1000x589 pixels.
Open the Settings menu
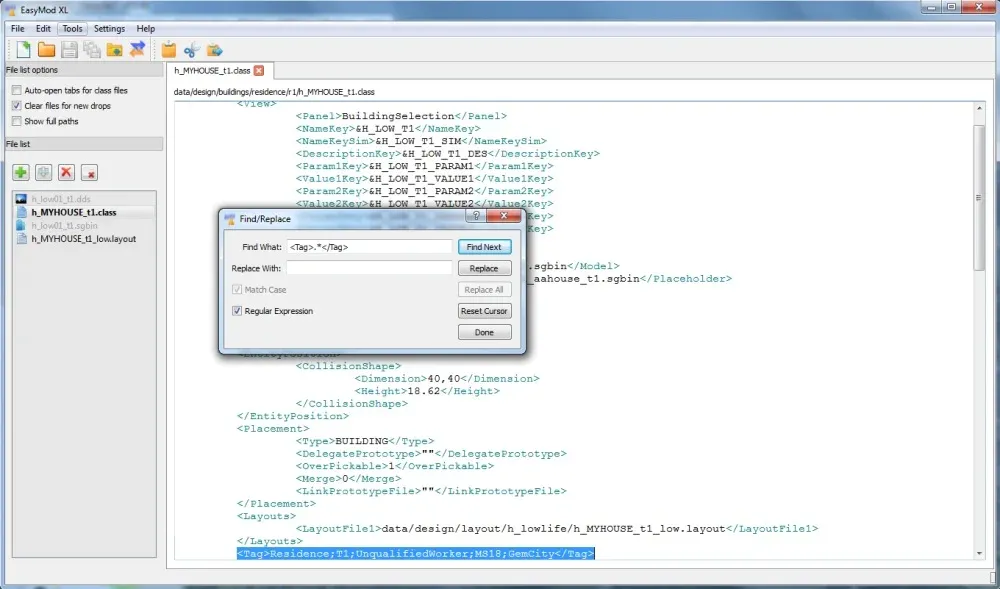[x=109, y=29]
